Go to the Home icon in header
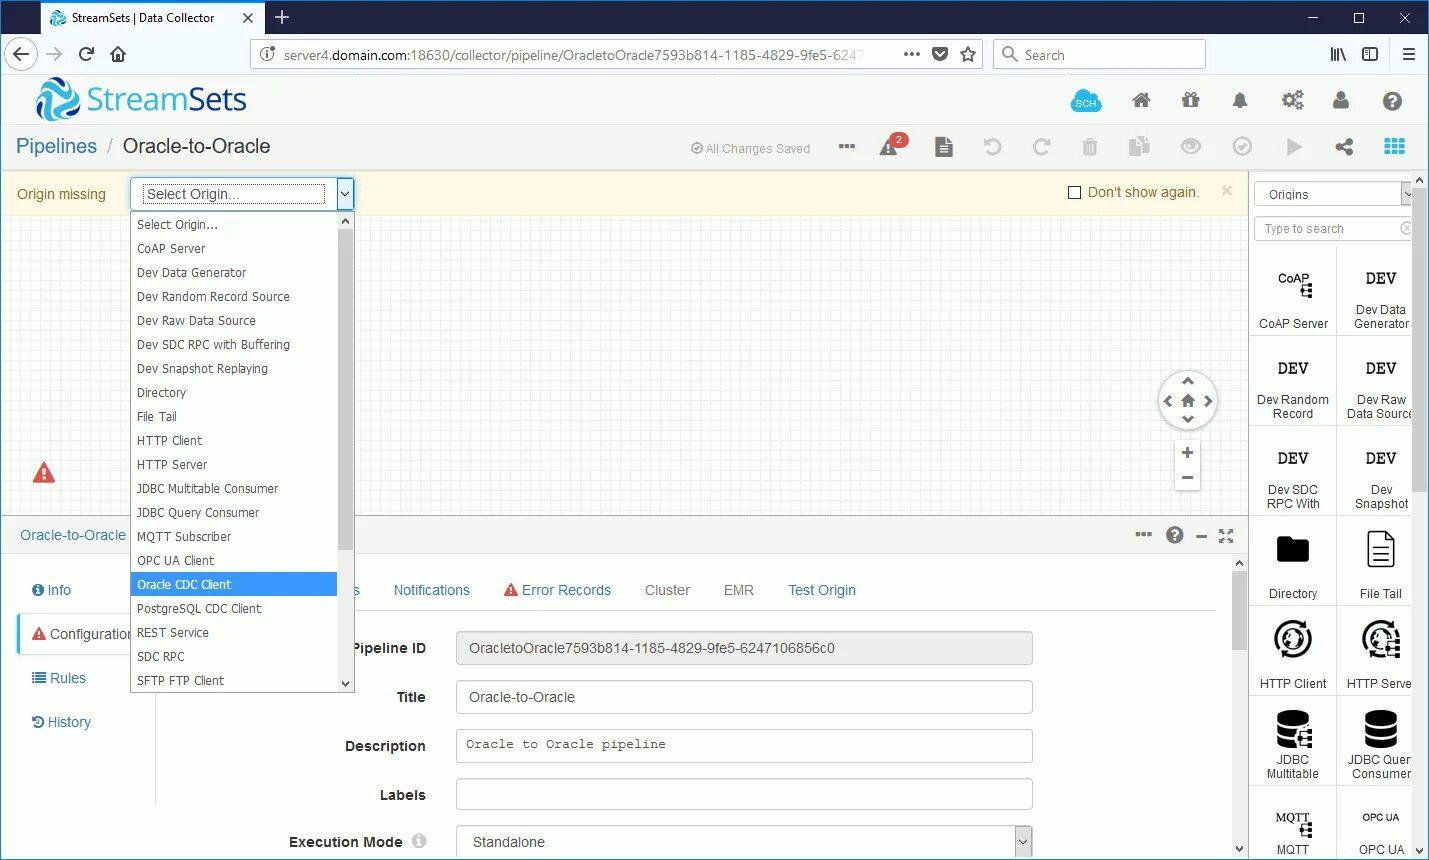The image size is (1429, 860). click(x=1141, y=100)
